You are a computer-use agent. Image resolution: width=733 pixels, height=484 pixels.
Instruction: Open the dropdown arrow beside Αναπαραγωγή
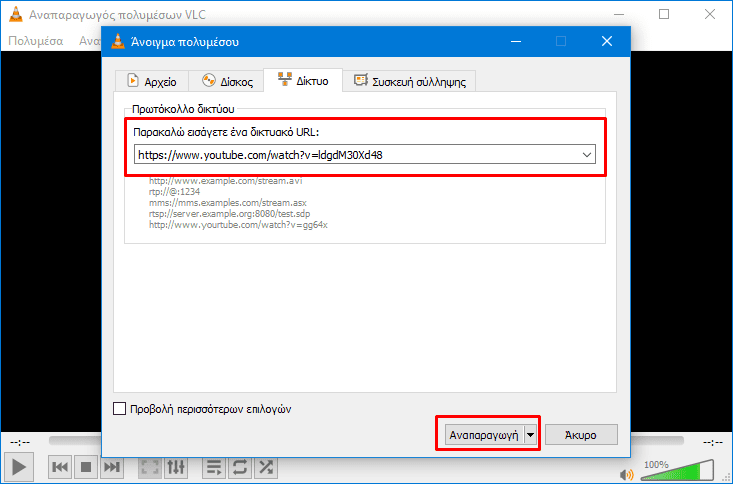coord(530,435)
